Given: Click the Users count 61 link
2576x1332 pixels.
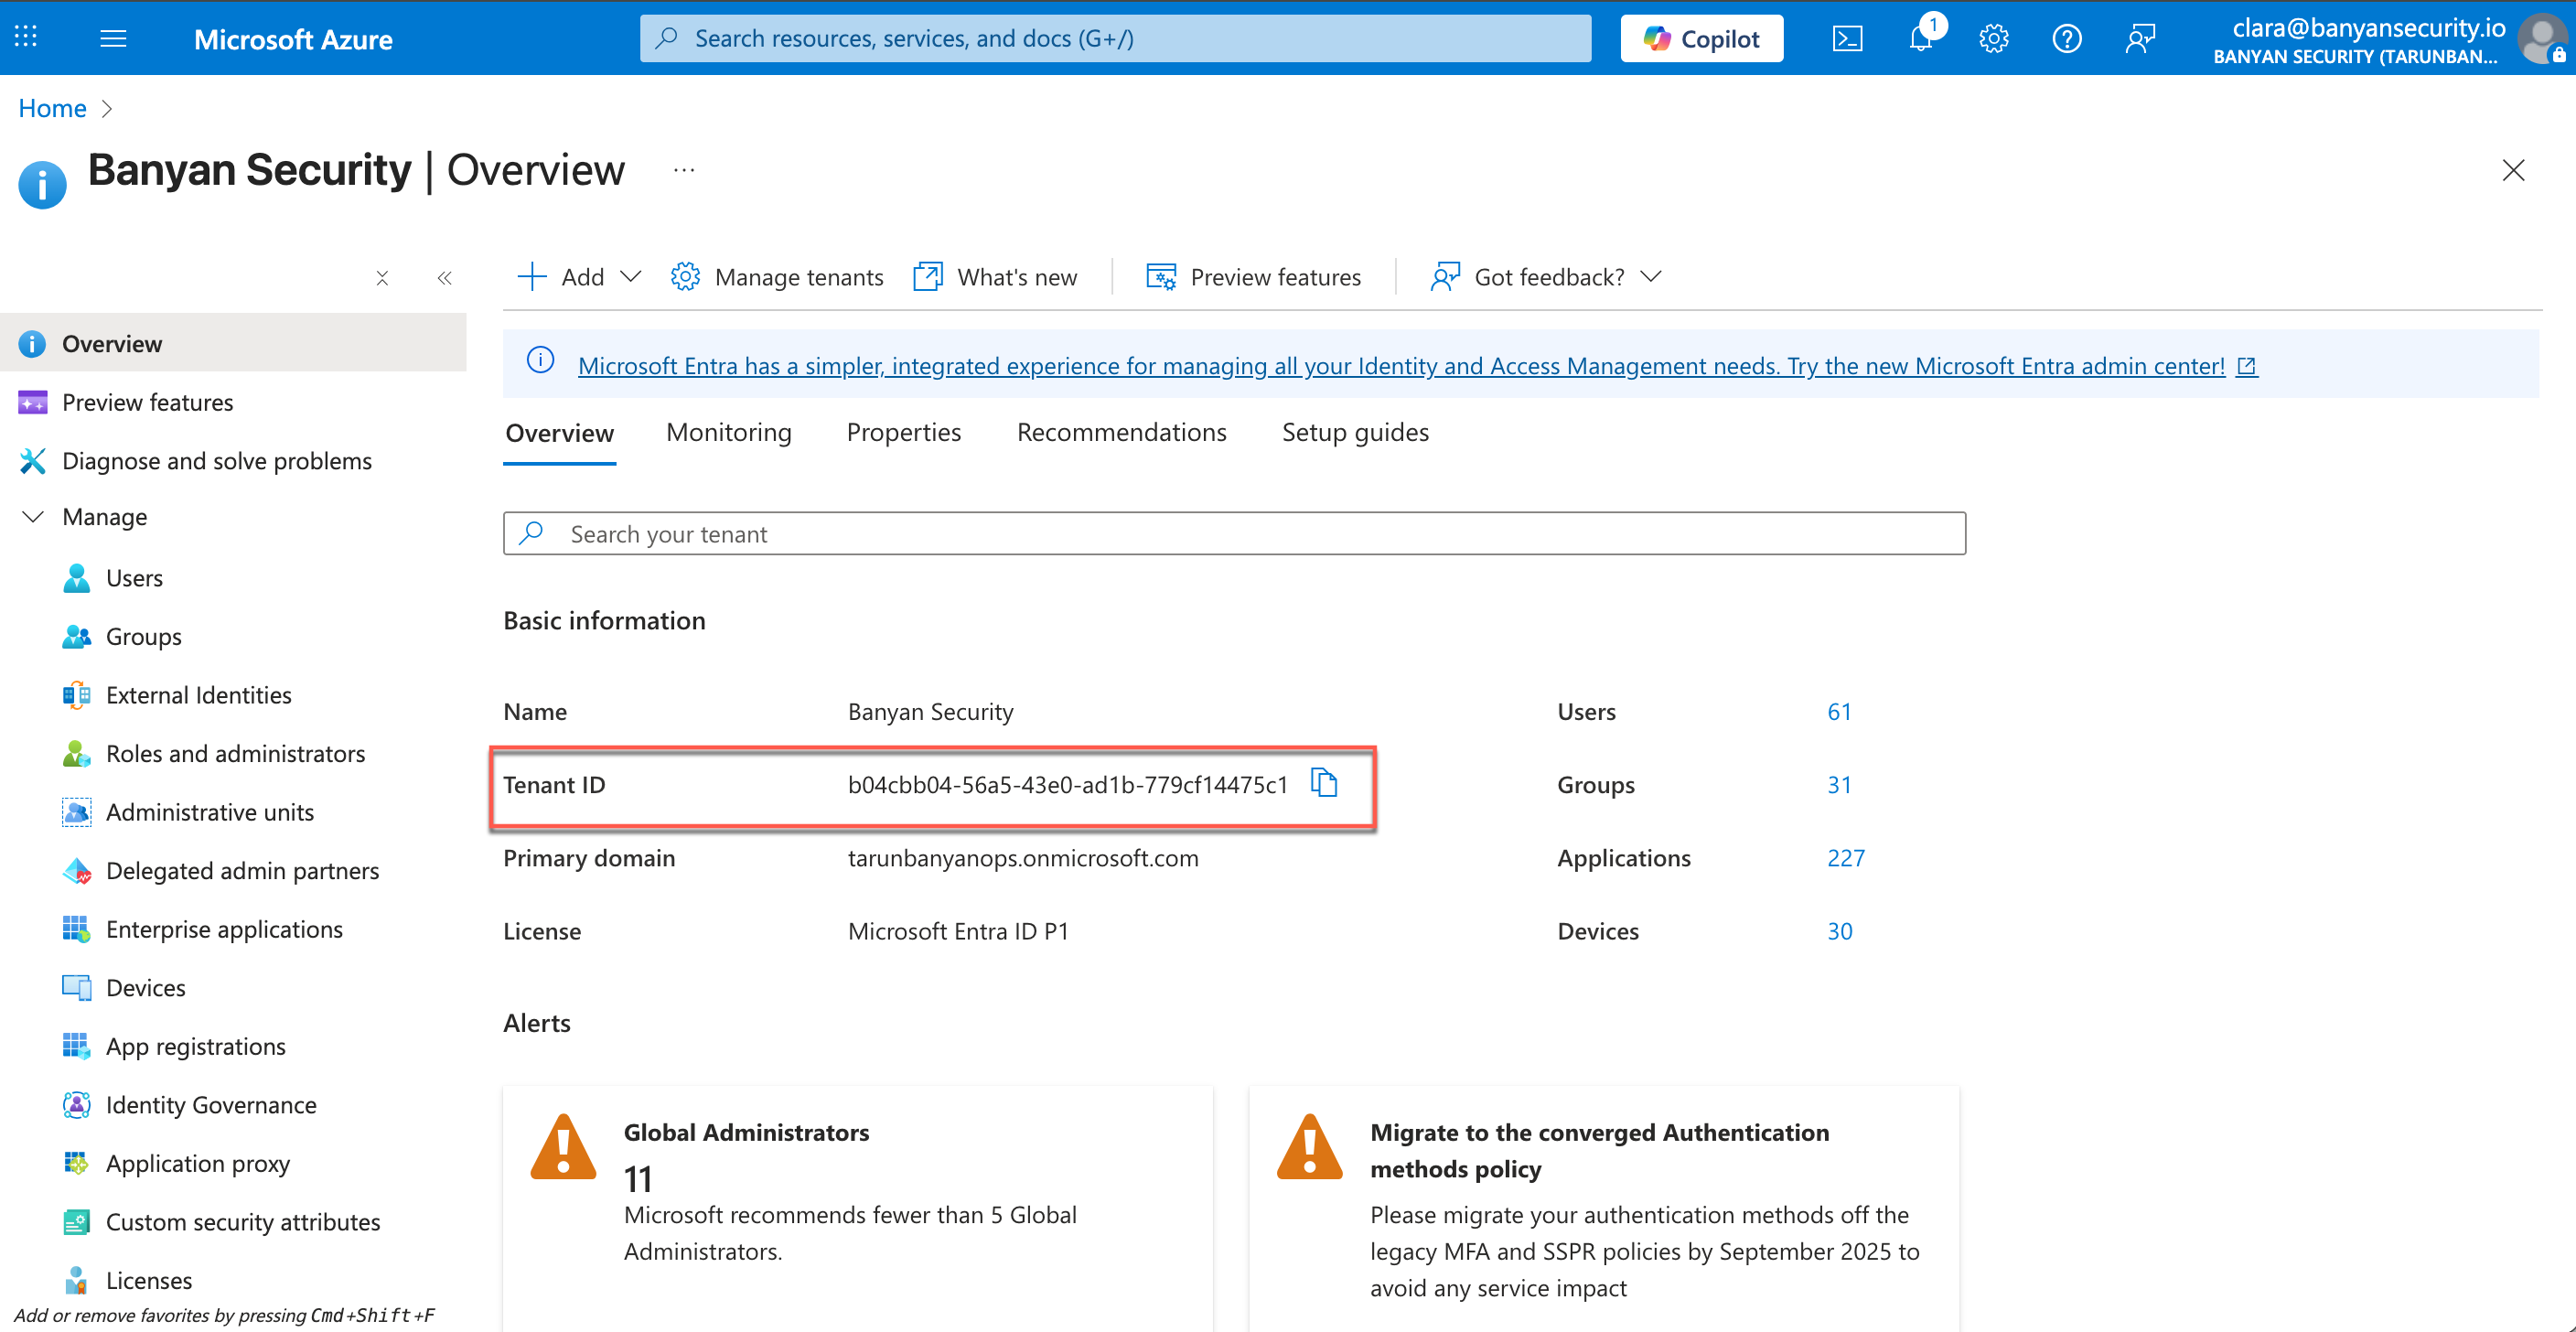Looking at the screenshot, I should coord(1838,711).
